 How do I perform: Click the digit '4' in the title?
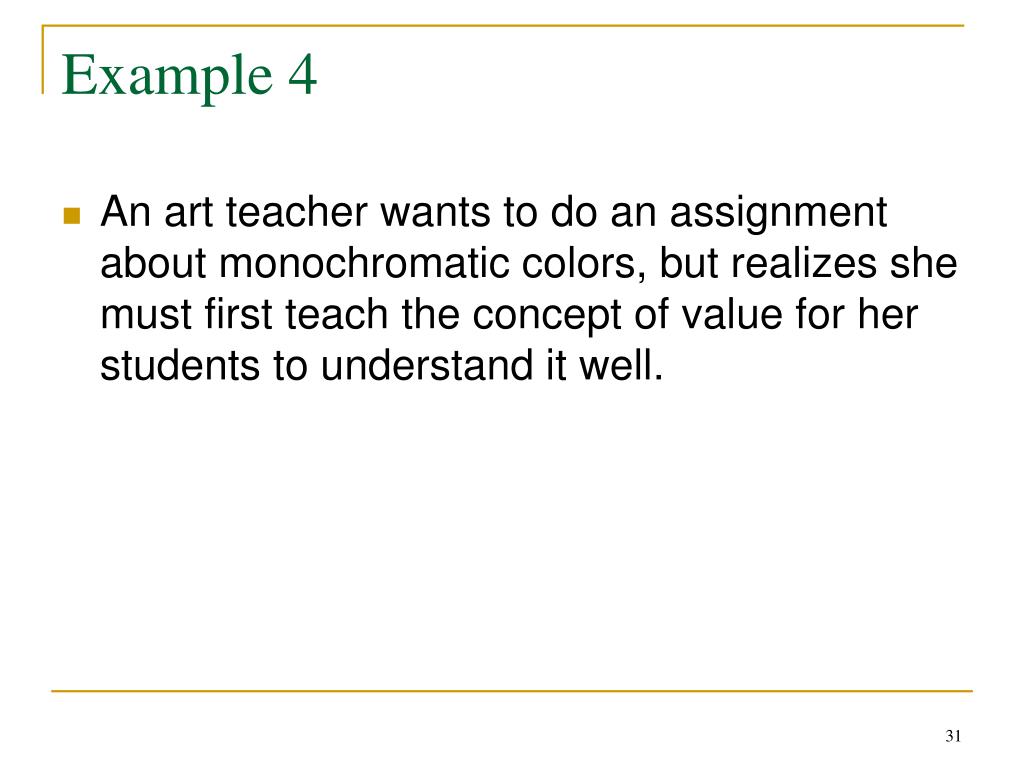[302, 74]
